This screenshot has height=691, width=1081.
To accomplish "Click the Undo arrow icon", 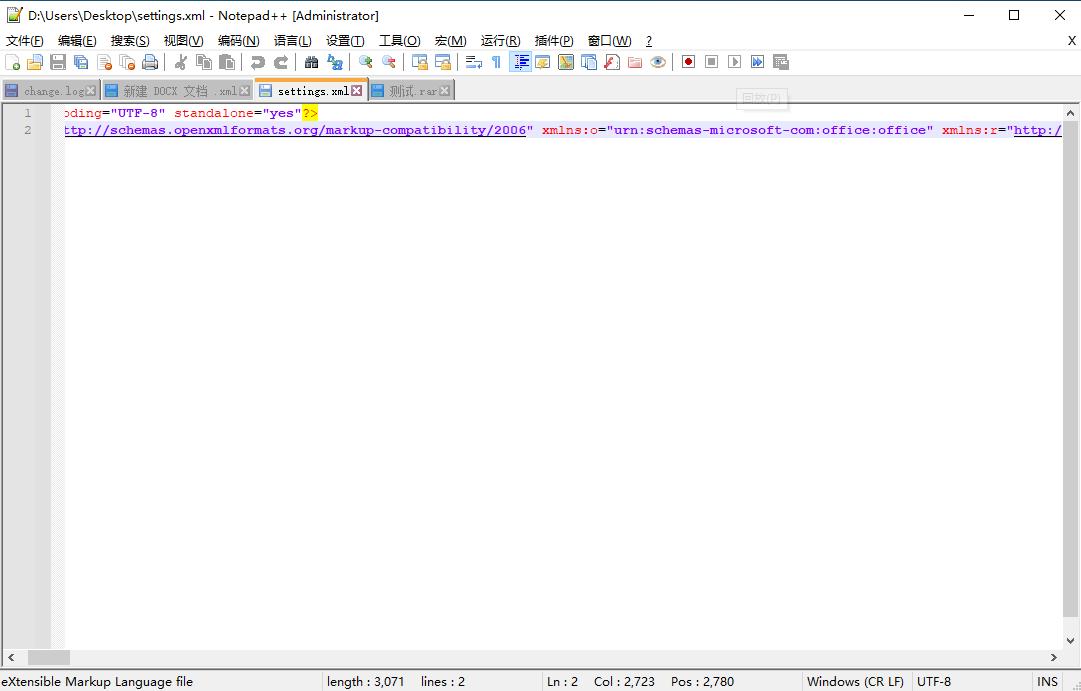I will pyautogui.click(x=258, y=62).
